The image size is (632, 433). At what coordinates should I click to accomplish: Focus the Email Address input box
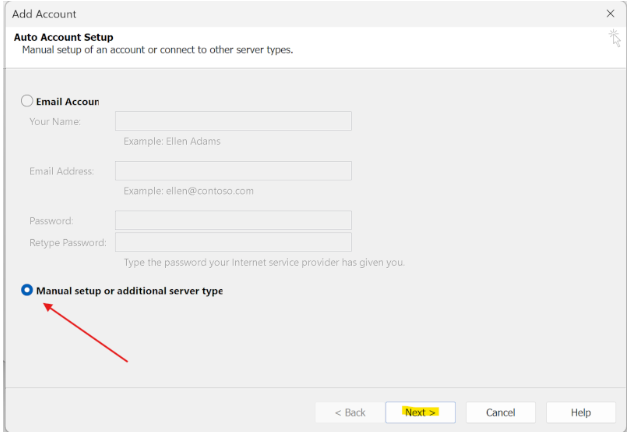click(233, 171)
